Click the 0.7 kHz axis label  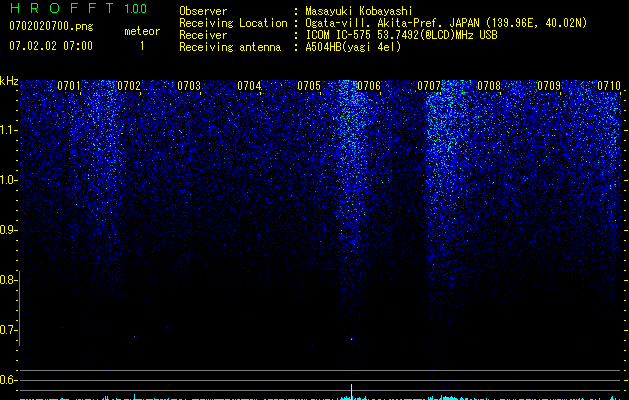point(8,330)
